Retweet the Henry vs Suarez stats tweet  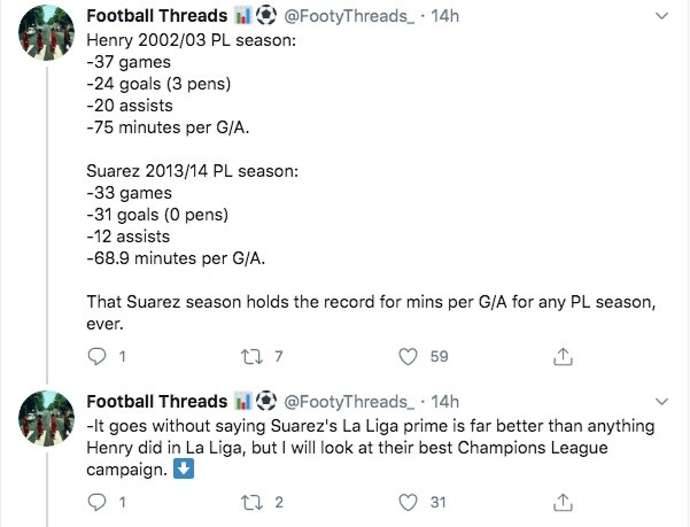tap(252, 356)
